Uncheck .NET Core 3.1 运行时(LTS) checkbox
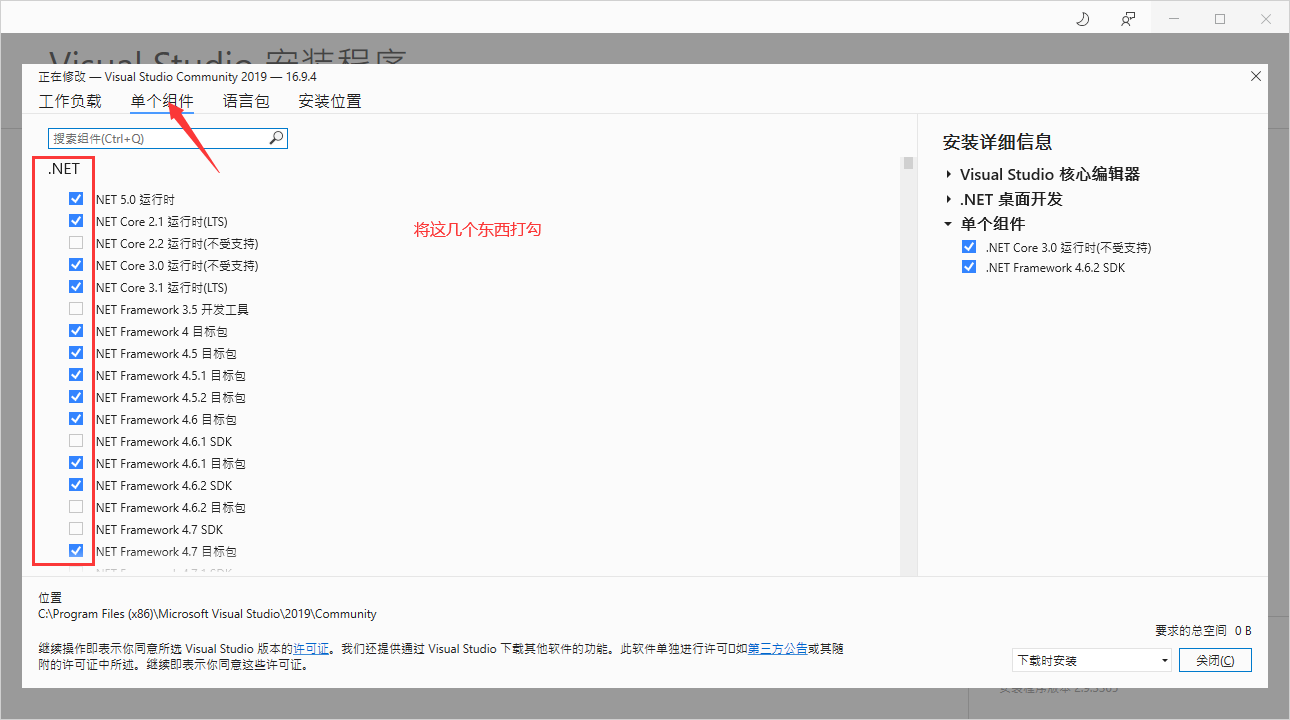This screenshot has height=720, width=1290. (76, 287)
